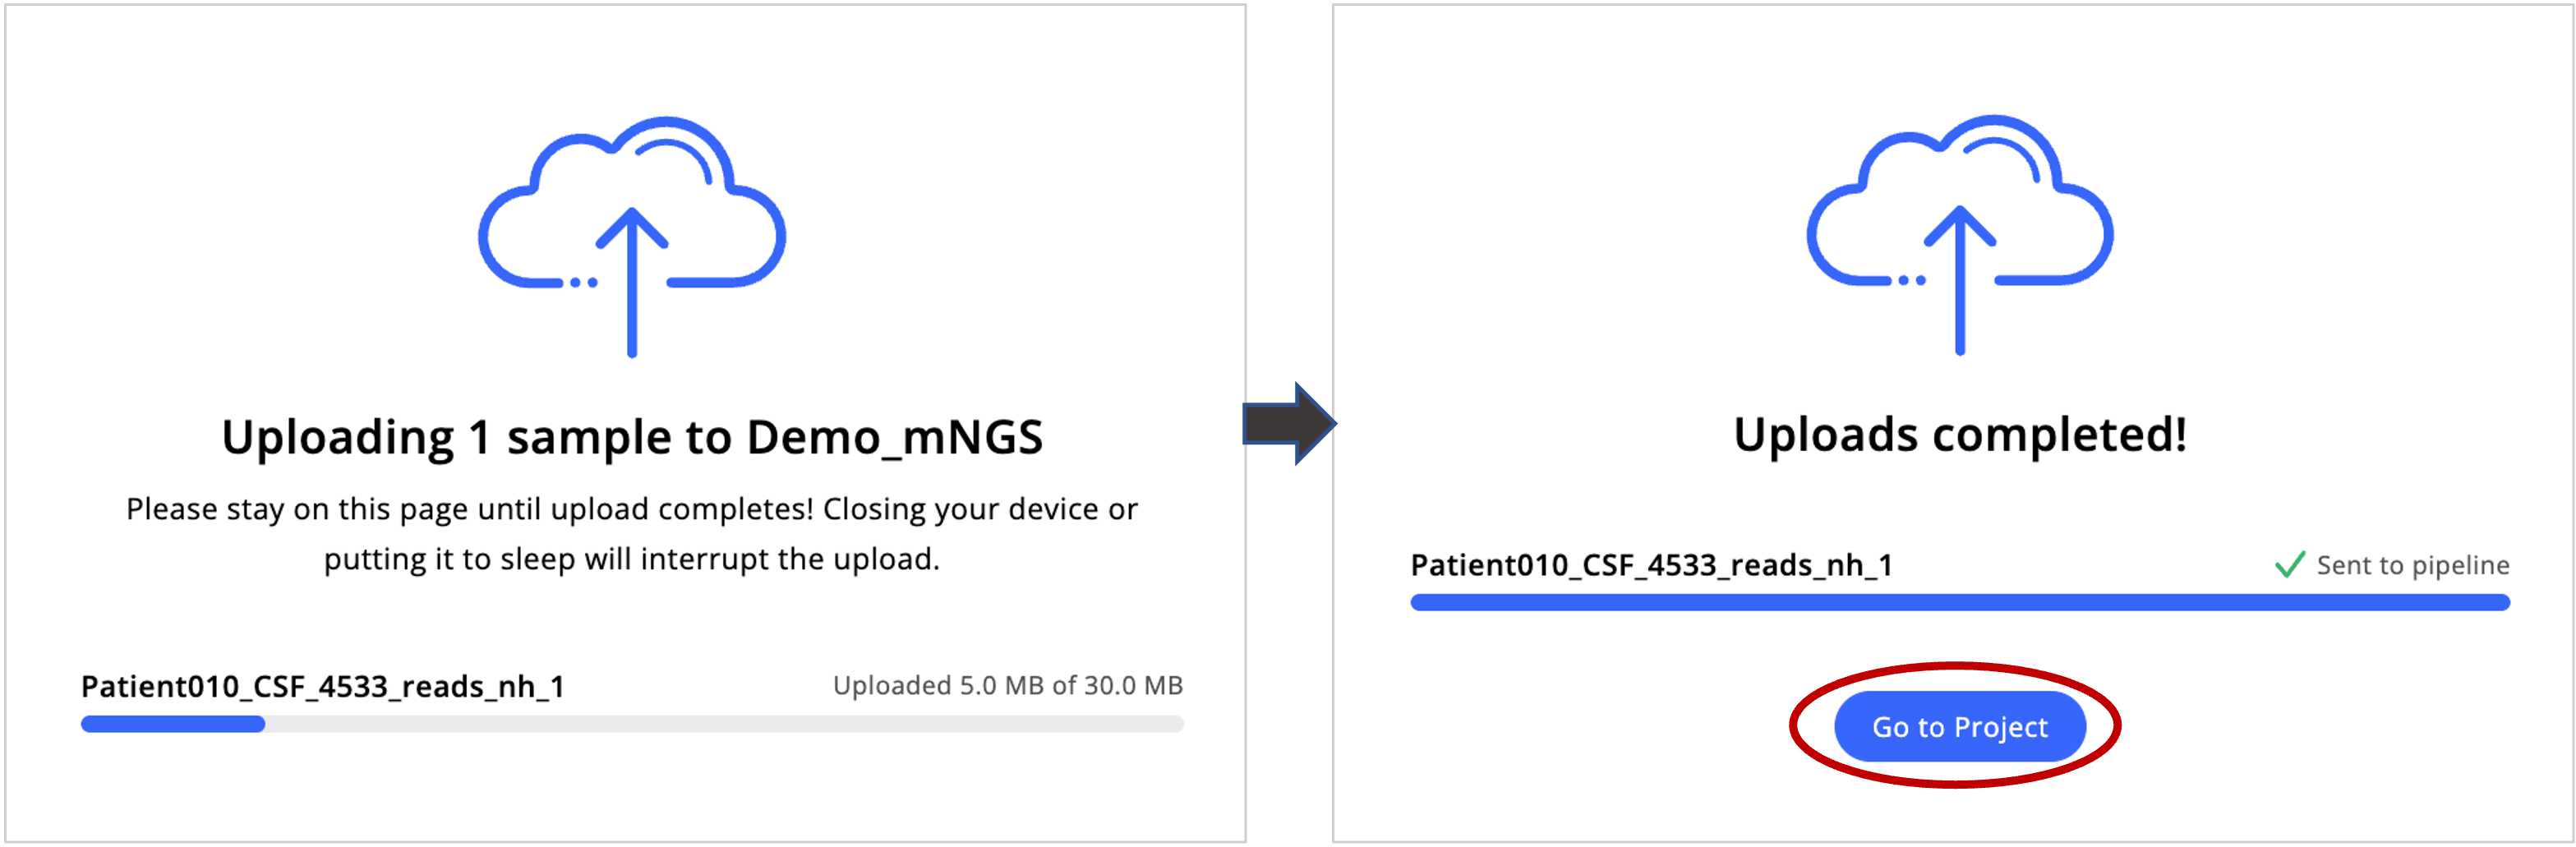The width and height of the screenshot is (2576, 847).
Task: Click the Uploads completed! heading
Action: [x=1960, y=435]
